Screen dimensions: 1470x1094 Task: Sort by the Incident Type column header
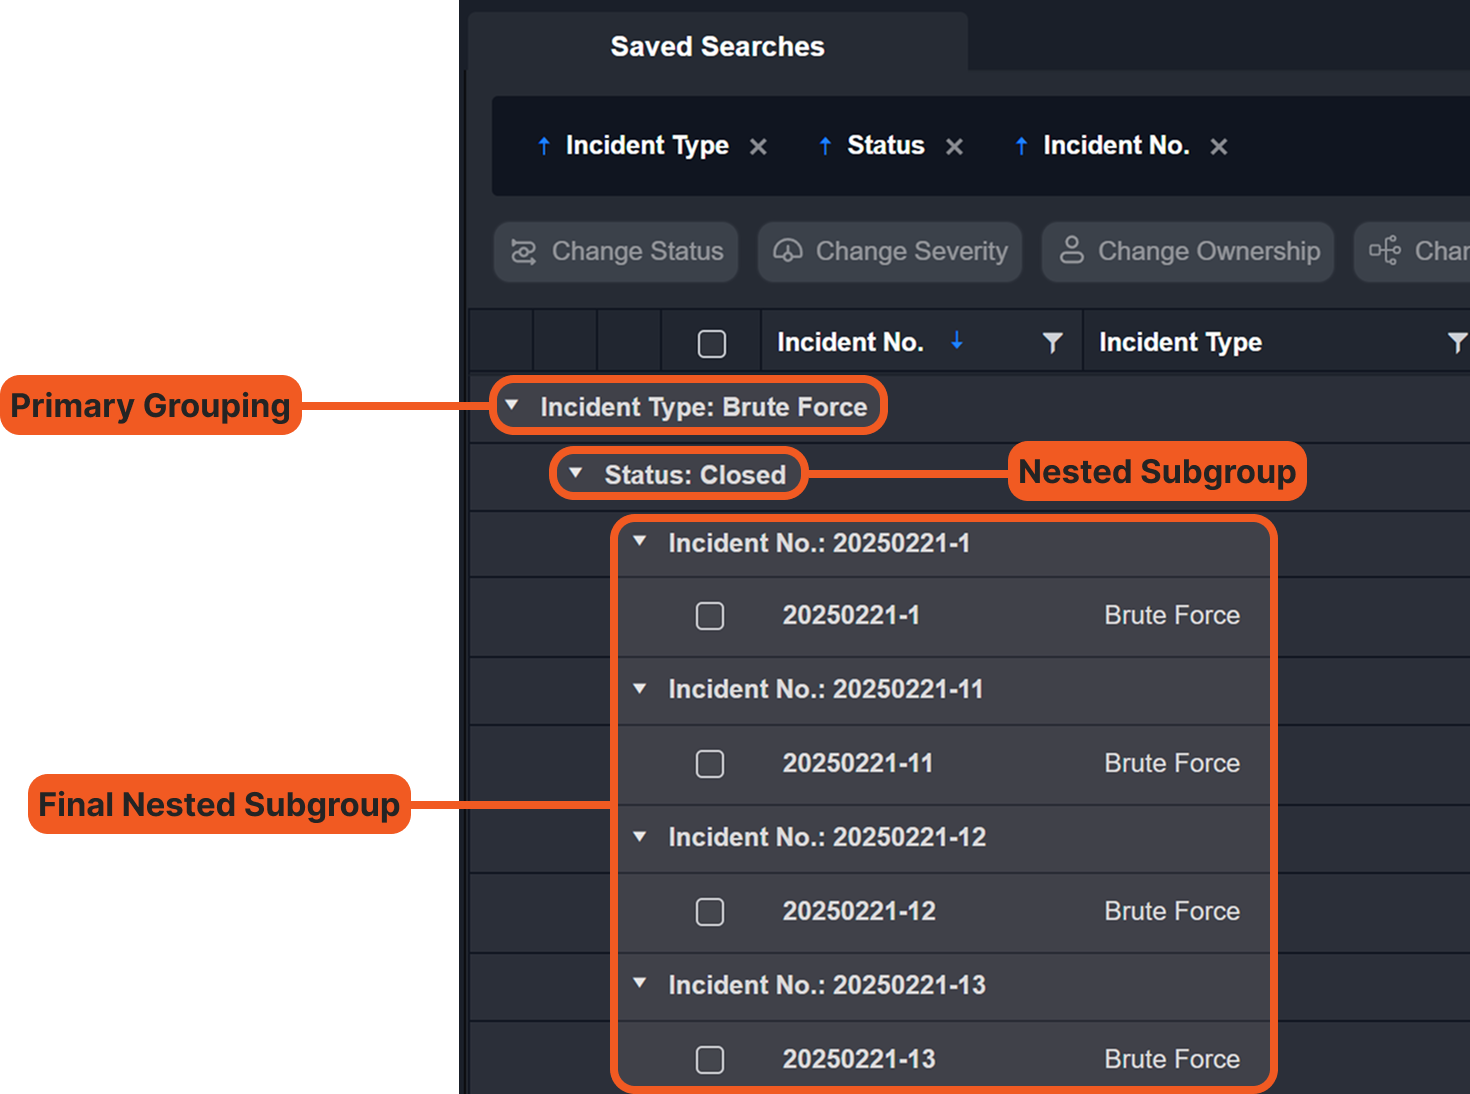[x=1180, y=343]
